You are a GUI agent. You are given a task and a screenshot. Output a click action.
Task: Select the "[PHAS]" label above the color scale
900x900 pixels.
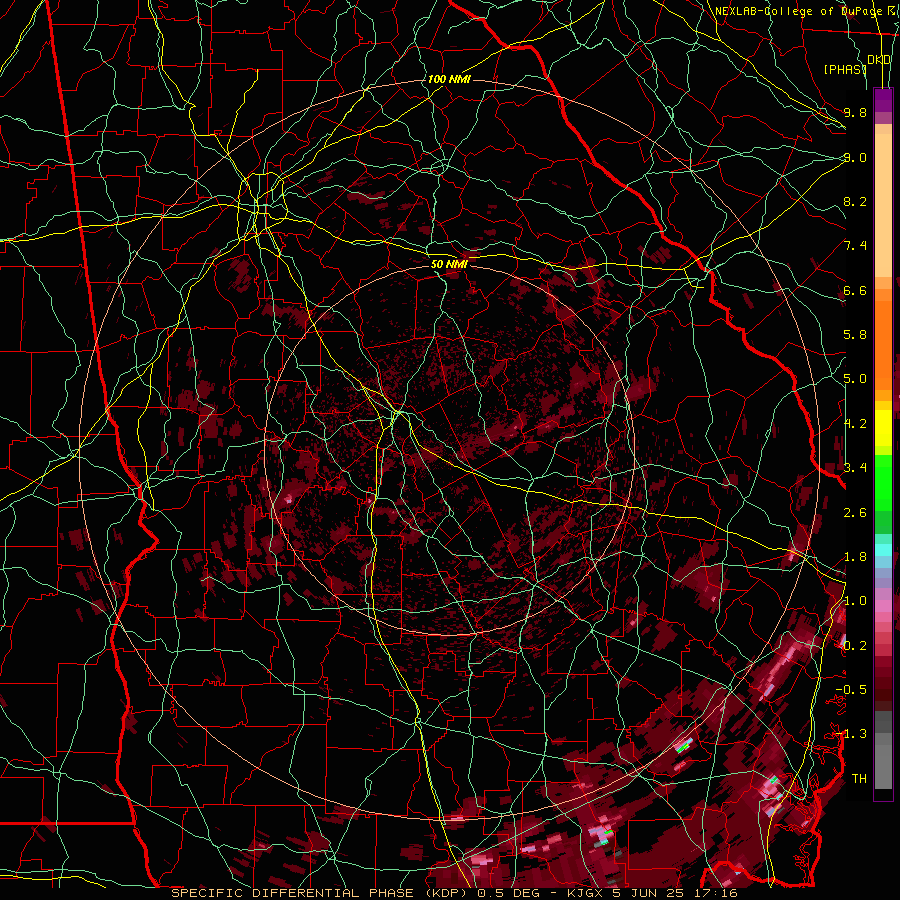click(845, 69)
